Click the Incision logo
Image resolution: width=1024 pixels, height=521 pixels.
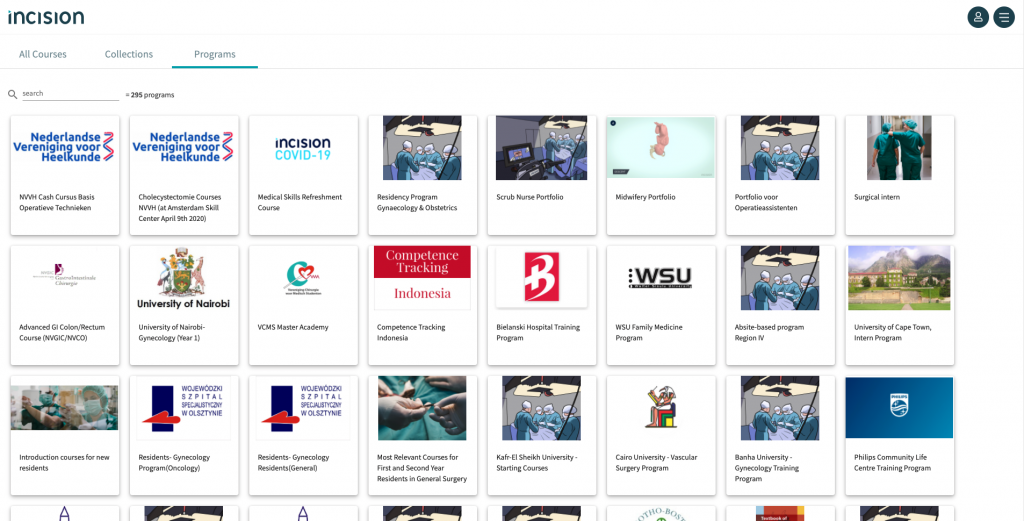46,17
